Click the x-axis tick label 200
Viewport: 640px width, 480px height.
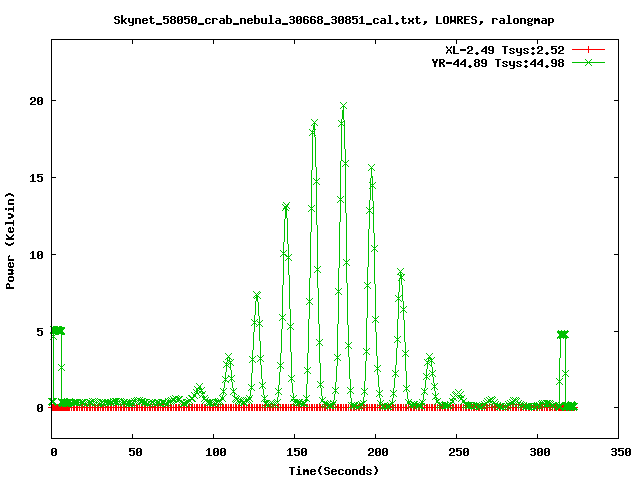pos(378,452)
